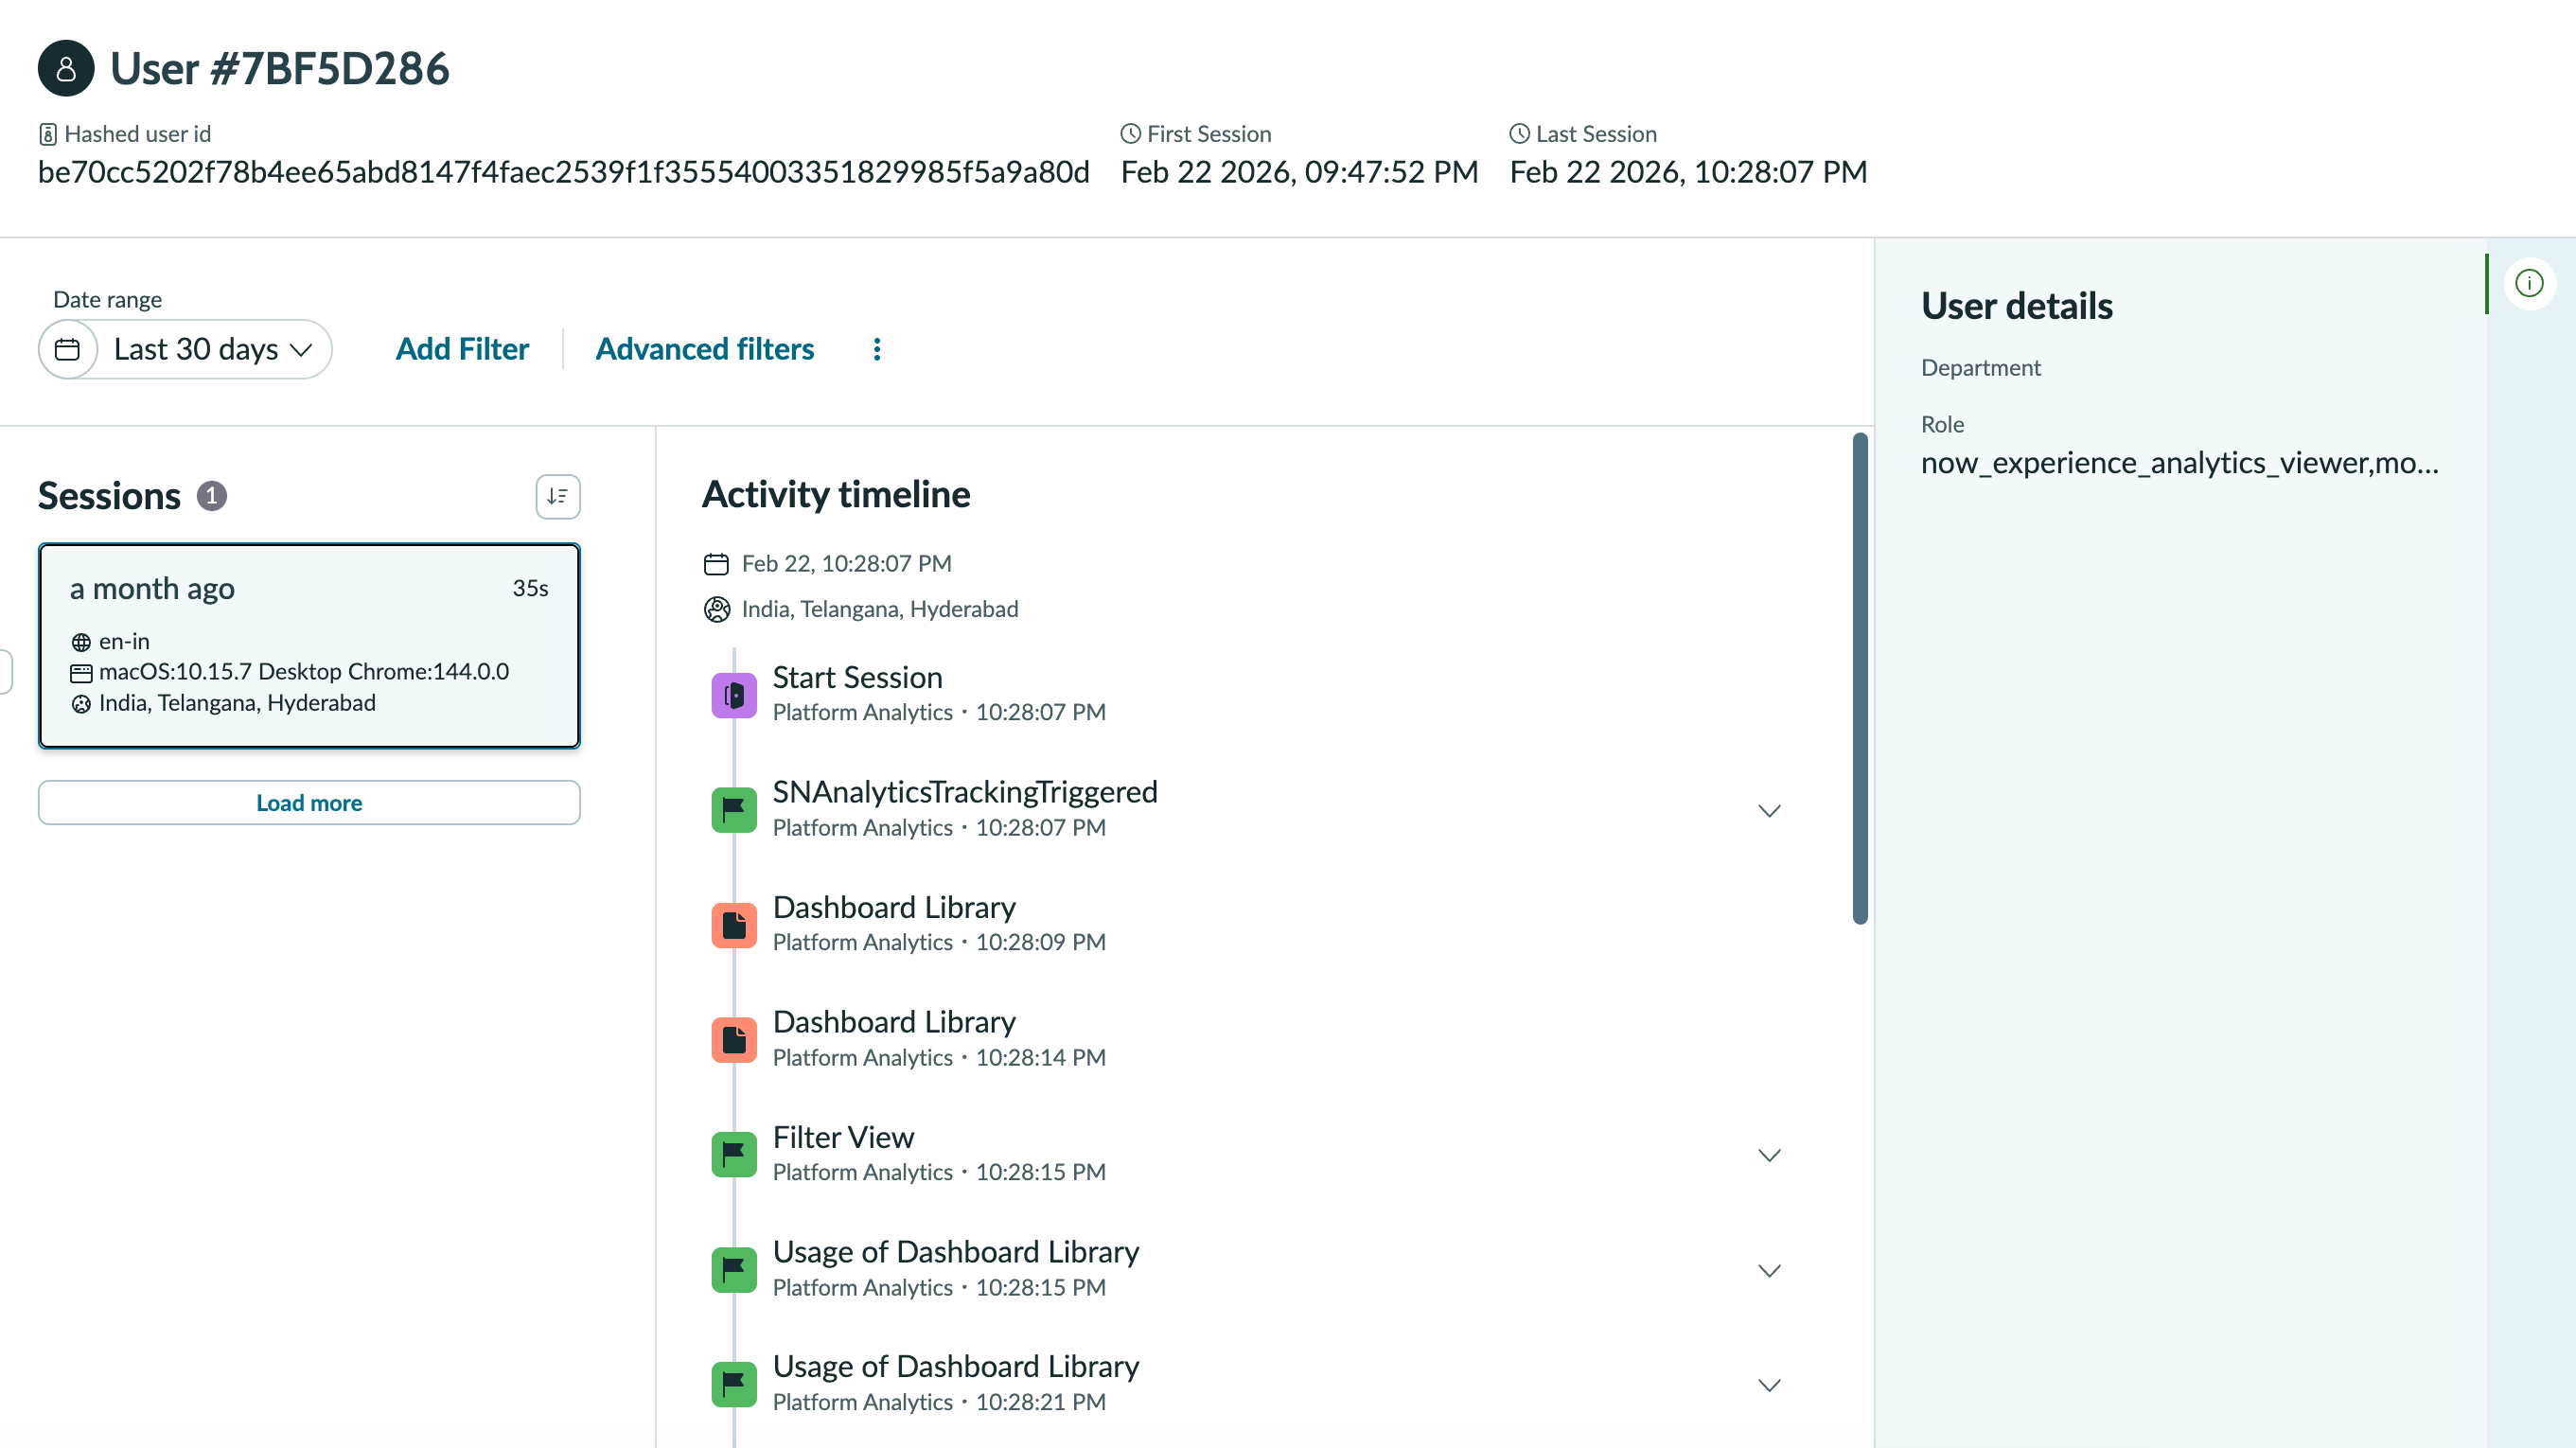Open the three-dot more options menu
The width and height of the screenshot is (2576, 1448).
[877, 349]
